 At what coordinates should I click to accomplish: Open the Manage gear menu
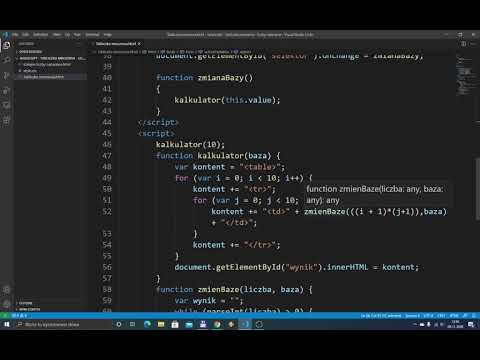[x=6, y=304]
